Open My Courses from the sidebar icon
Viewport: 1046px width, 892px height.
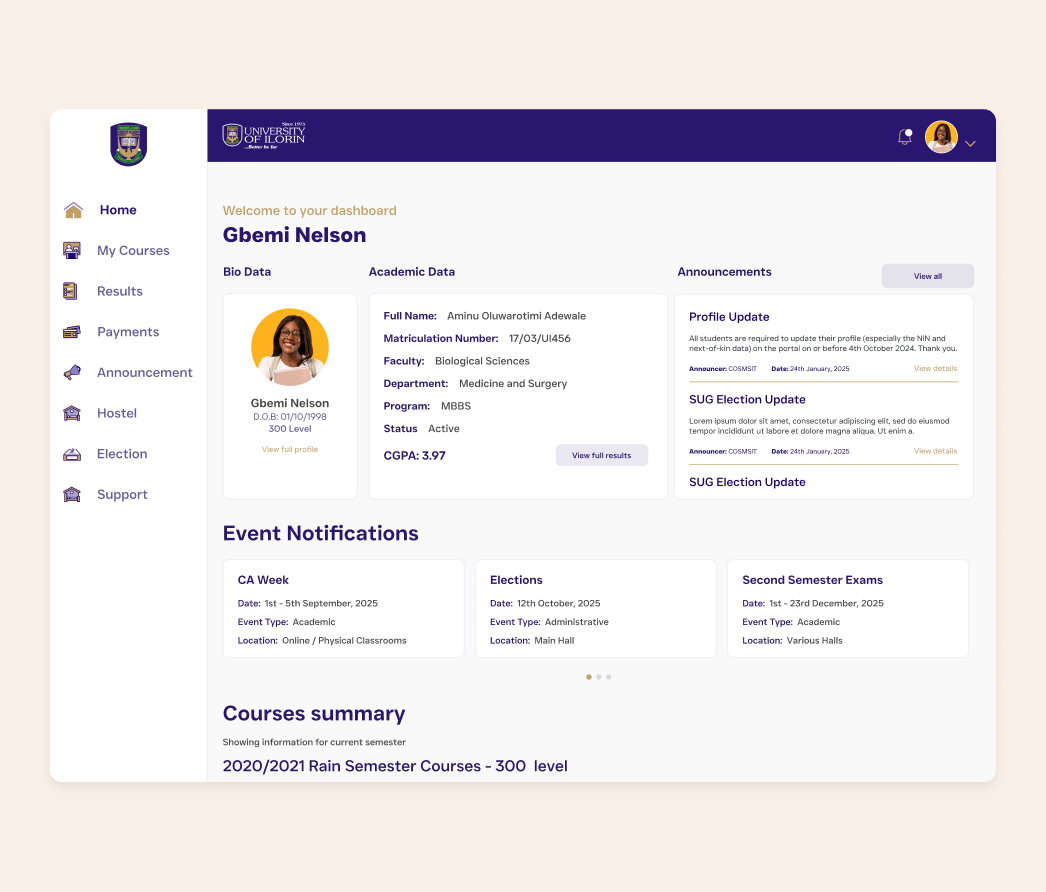click(73, 250)
